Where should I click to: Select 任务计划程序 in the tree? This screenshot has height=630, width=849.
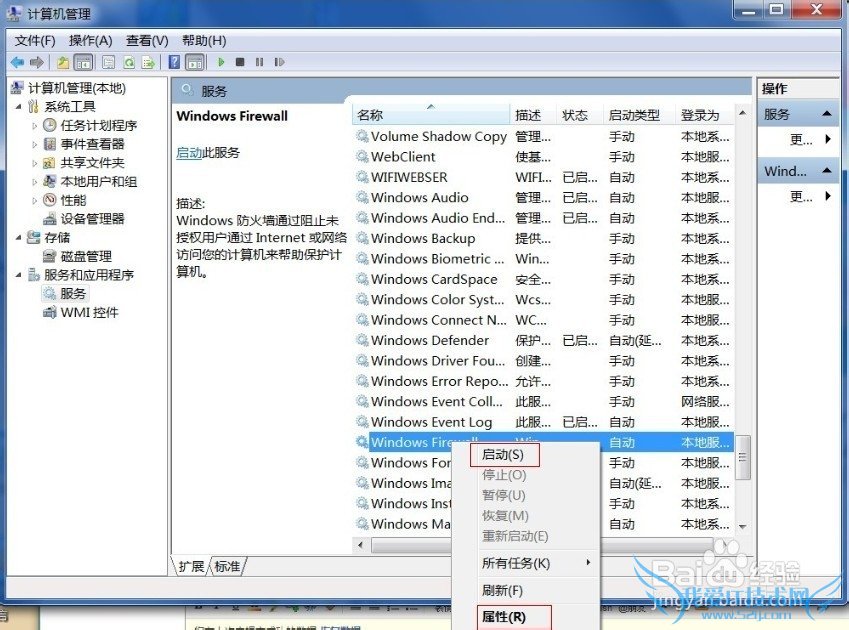point(99,126)
